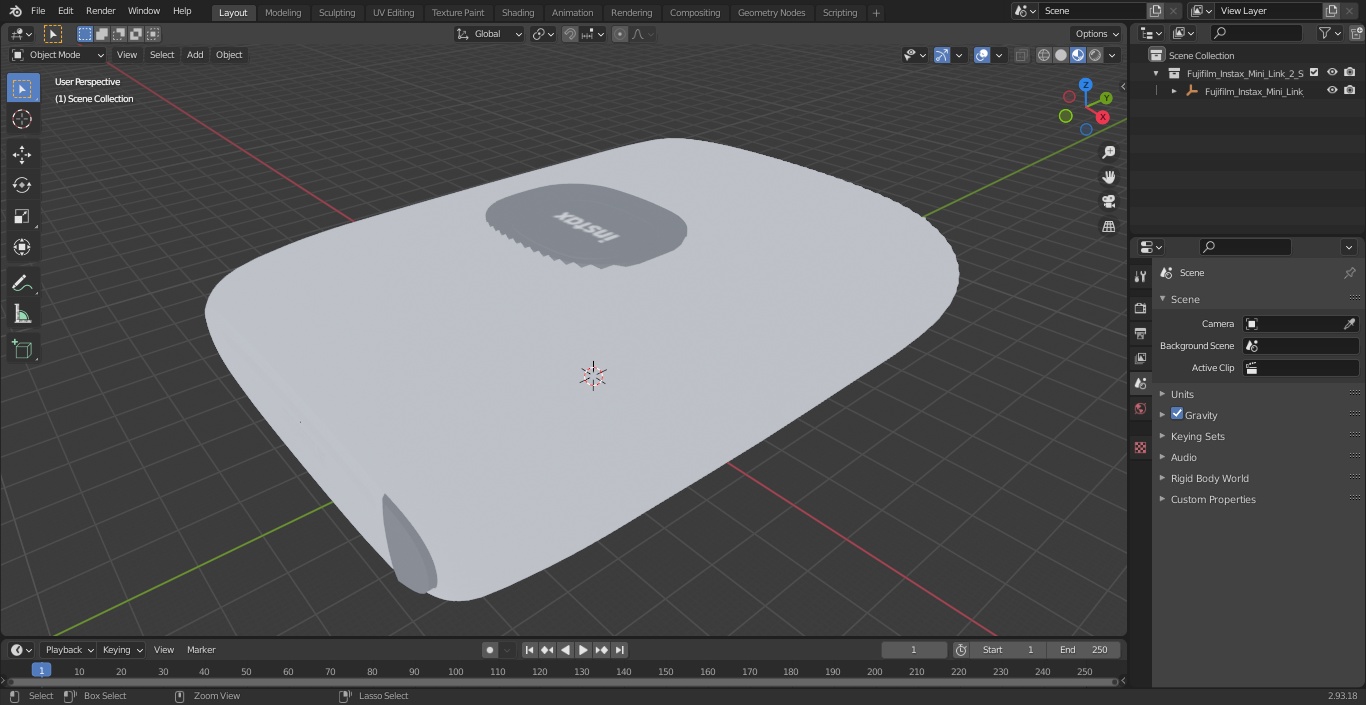Hide Fujifilm_Instax_Mini_Link object eye icon
Viewport: 1366px width, 705px height.
(1332, 90)
